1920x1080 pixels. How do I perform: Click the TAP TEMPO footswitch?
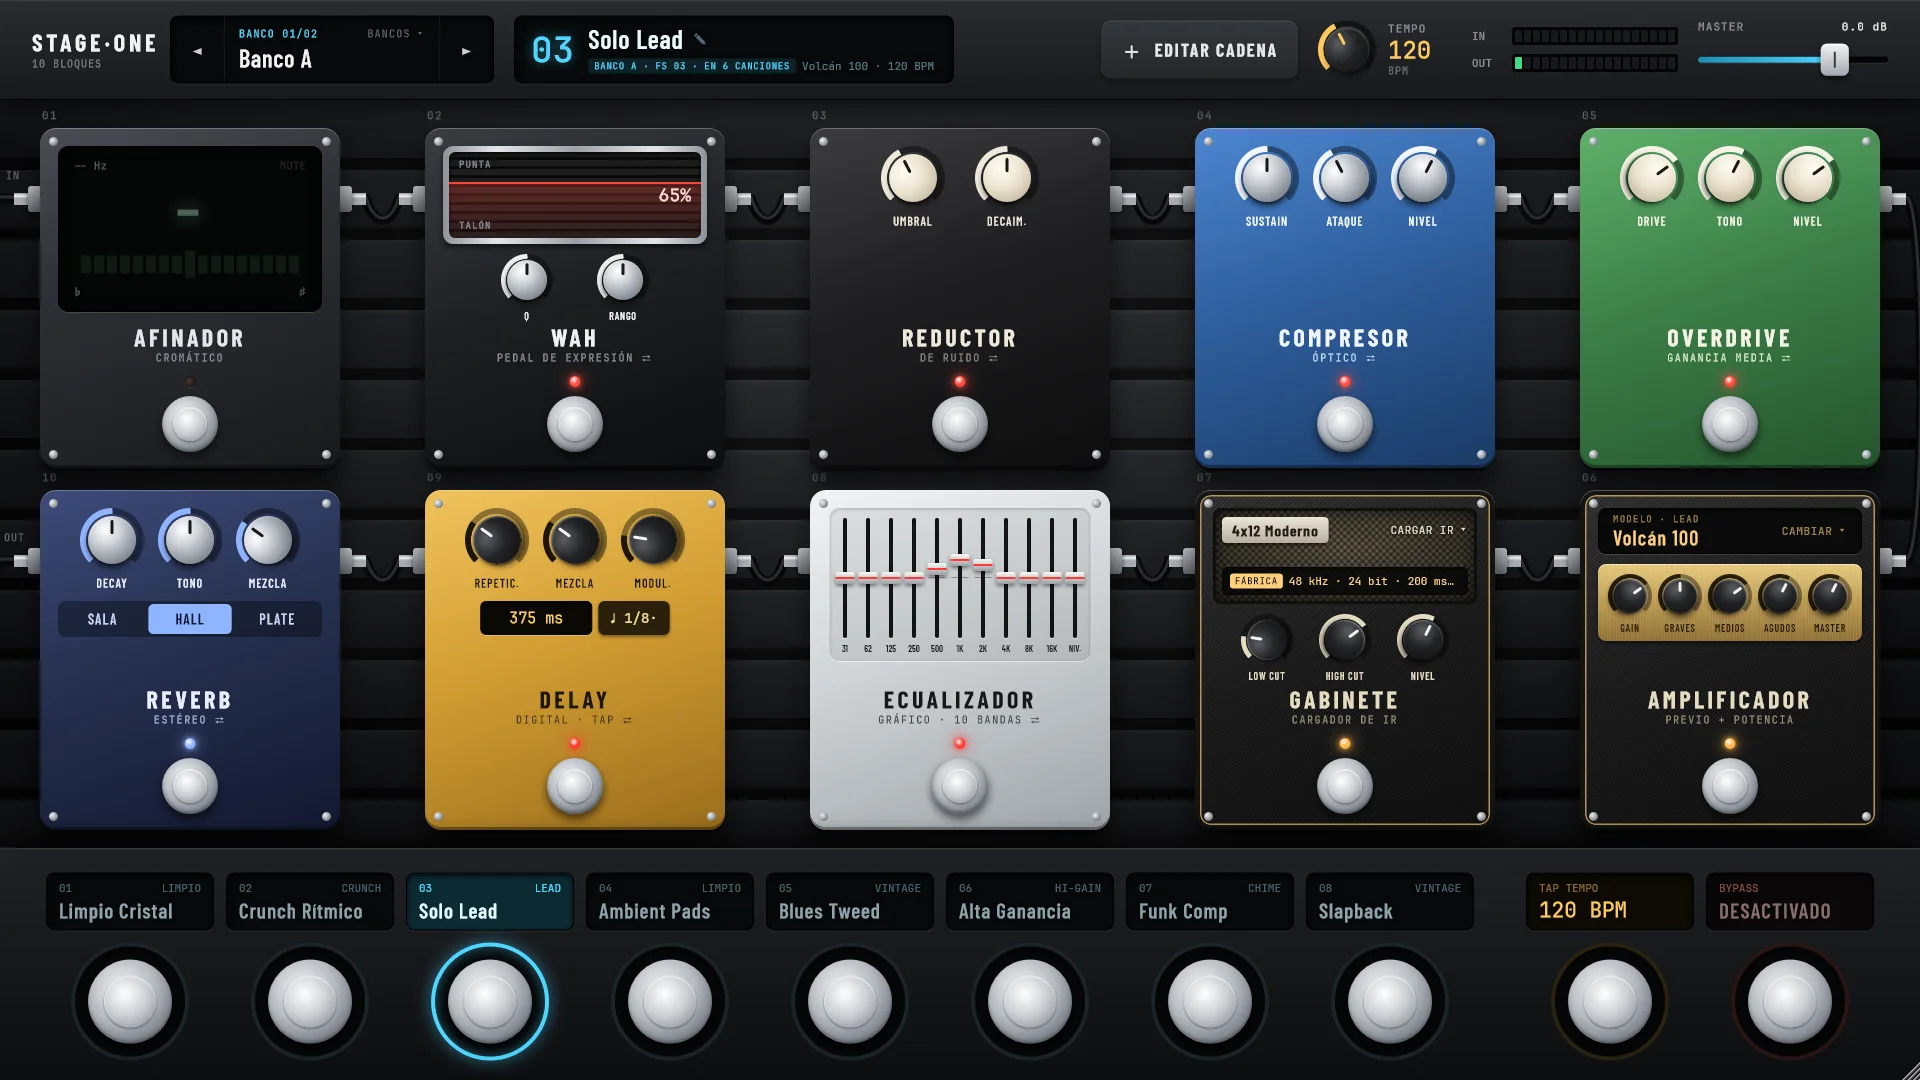1610,1002
